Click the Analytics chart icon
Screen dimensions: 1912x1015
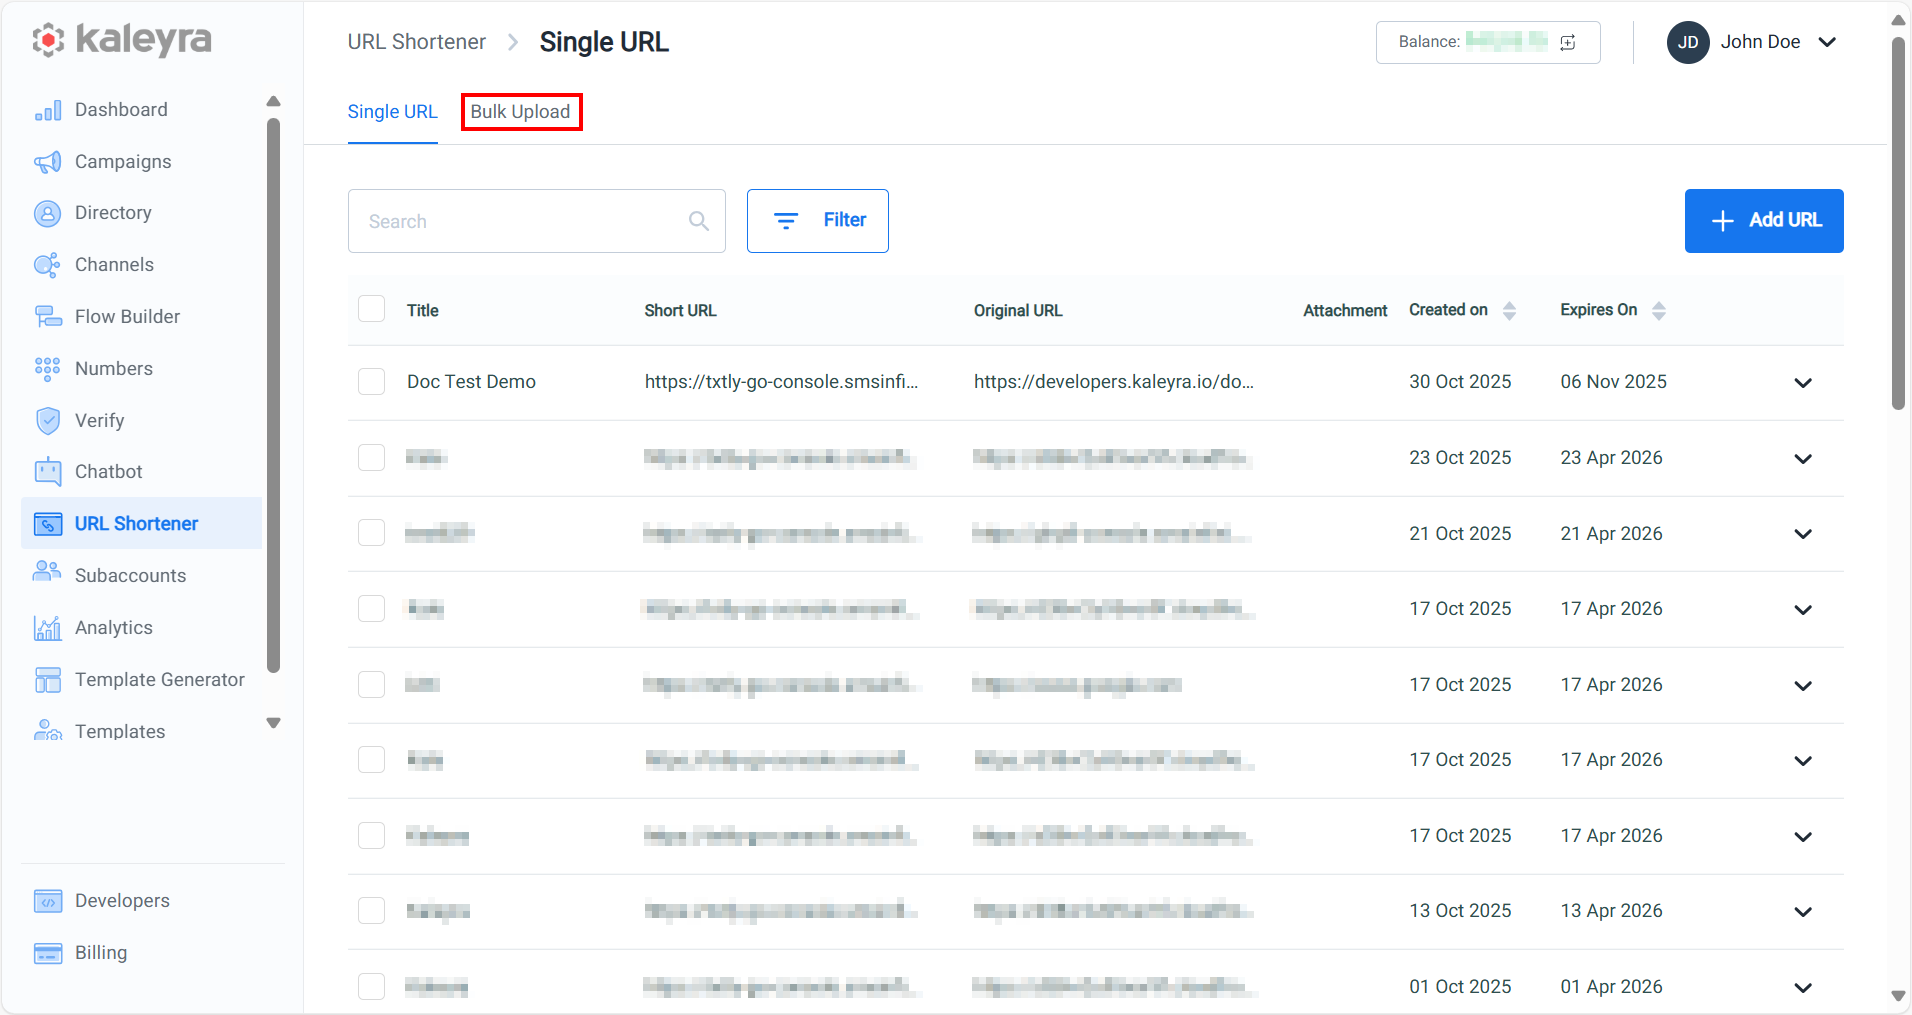click(x=48, y=628)
